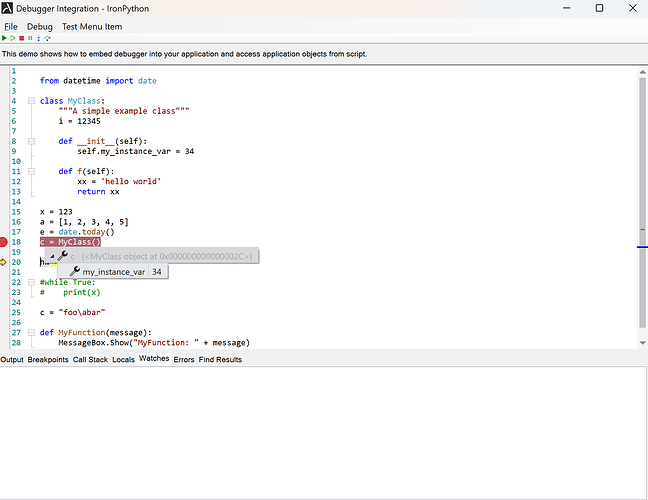Viewport: 648px width, 500px height.
Task: Collapse the class MyClass fold at line 4
Action: (31, 101)
